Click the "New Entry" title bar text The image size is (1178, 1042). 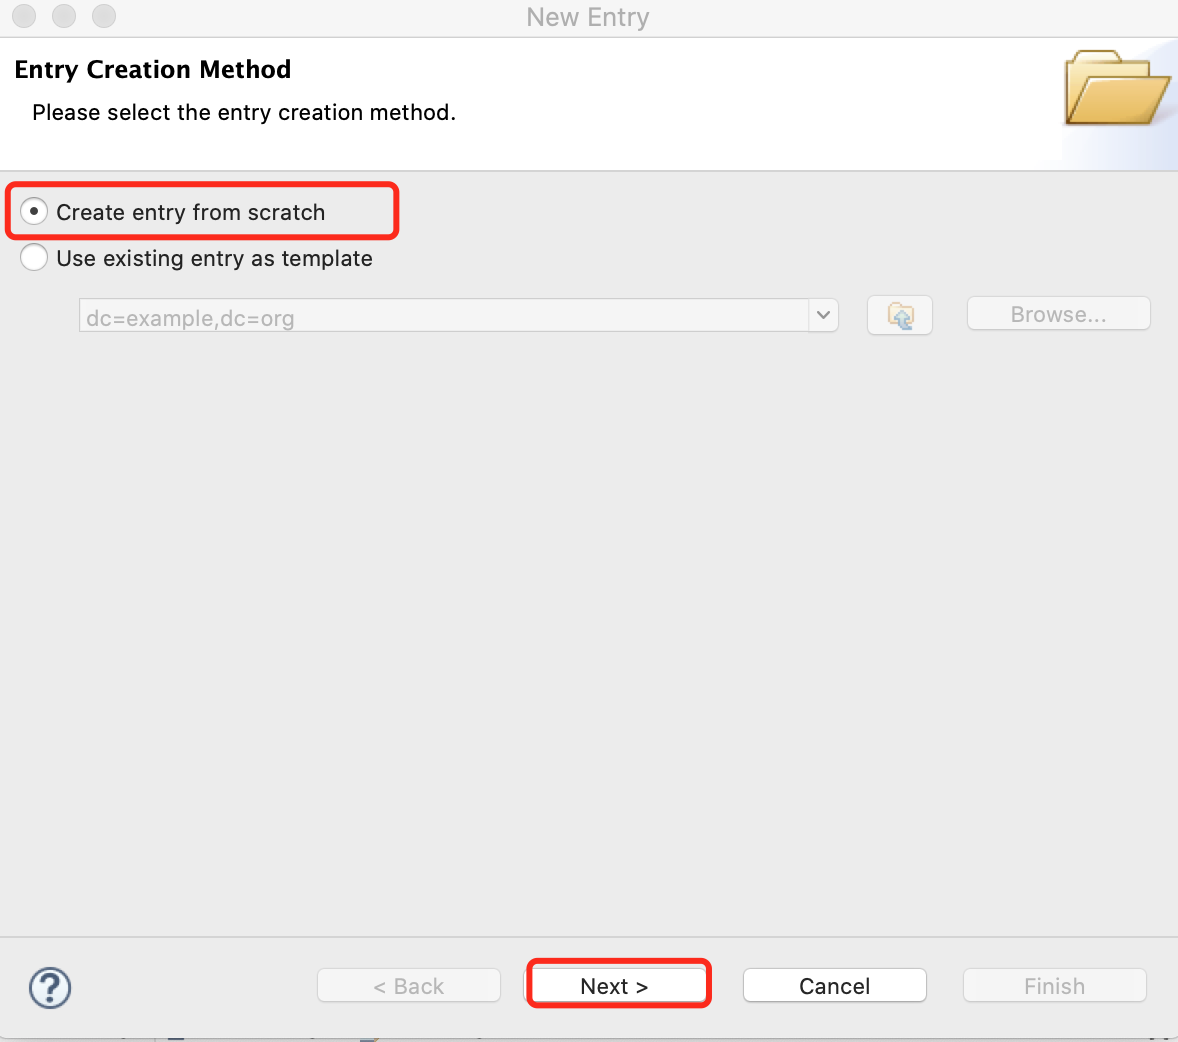tap(588, 17)
